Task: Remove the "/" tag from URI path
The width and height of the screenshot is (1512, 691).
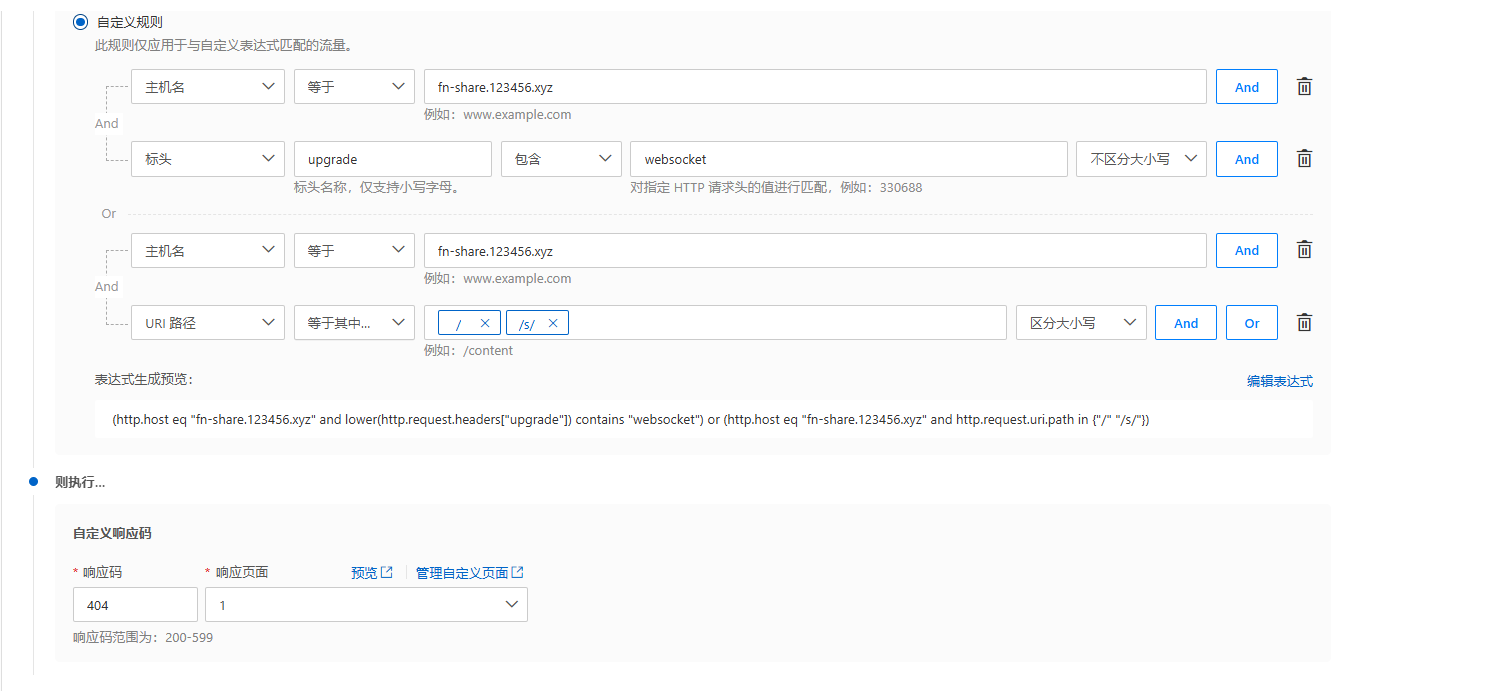Action: [485, 323]
